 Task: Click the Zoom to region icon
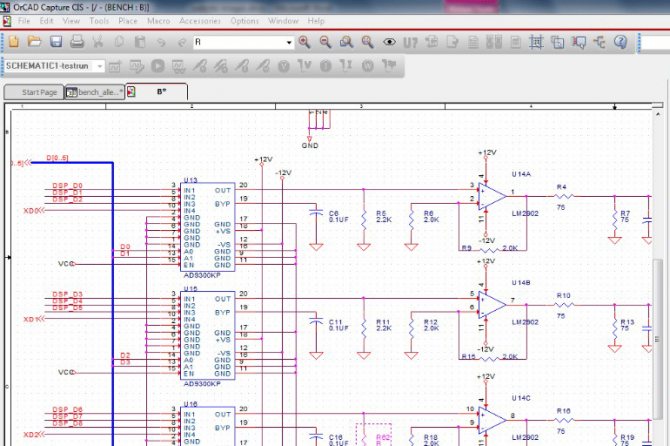(x=346, y=42)
